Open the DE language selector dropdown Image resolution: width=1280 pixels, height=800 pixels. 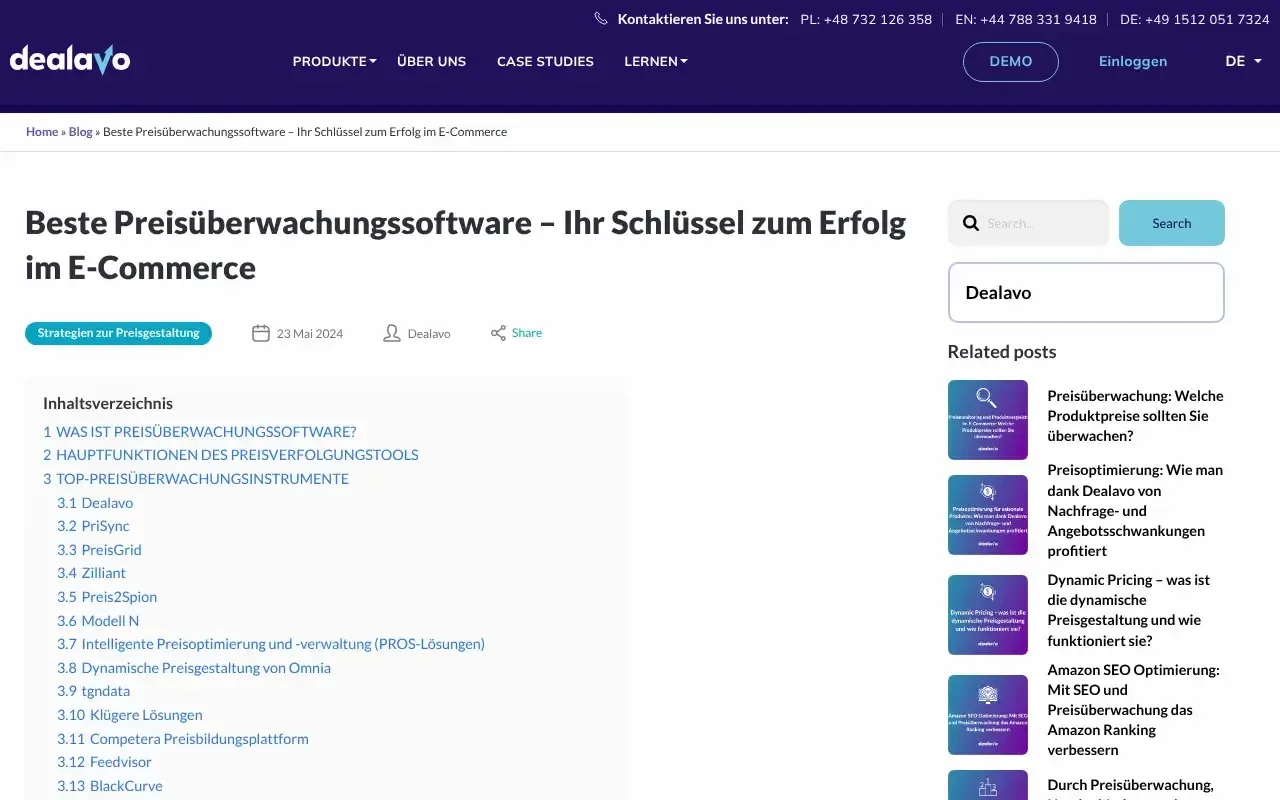coord(1242,61)
